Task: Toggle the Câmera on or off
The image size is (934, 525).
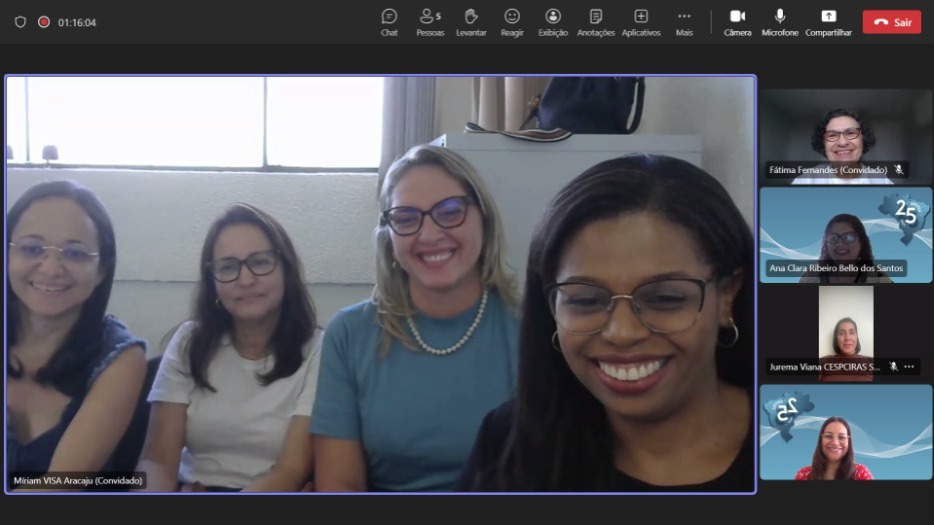Action: click(737, 23)
